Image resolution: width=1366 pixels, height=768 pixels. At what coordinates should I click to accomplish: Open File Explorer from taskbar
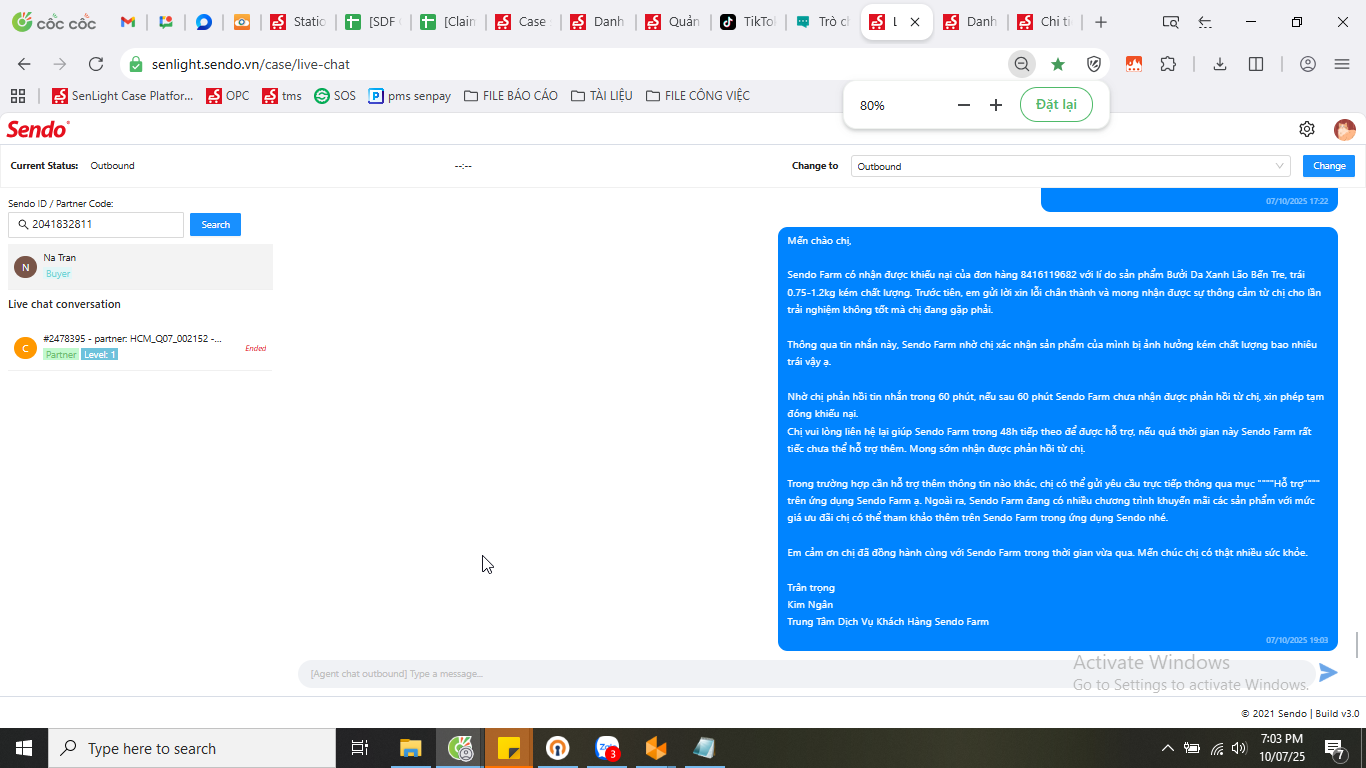(410, 748)
